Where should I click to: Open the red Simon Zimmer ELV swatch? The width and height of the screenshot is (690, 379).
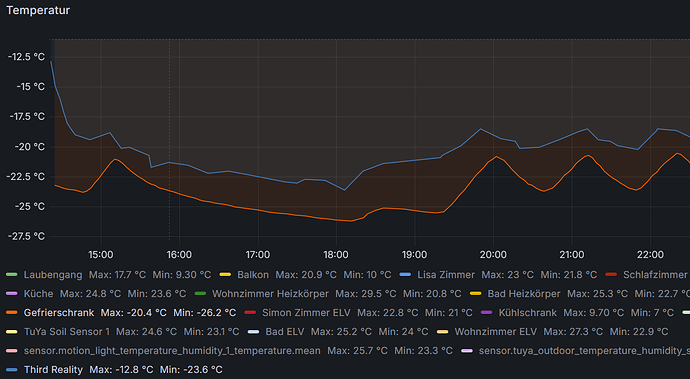(250, 313)
